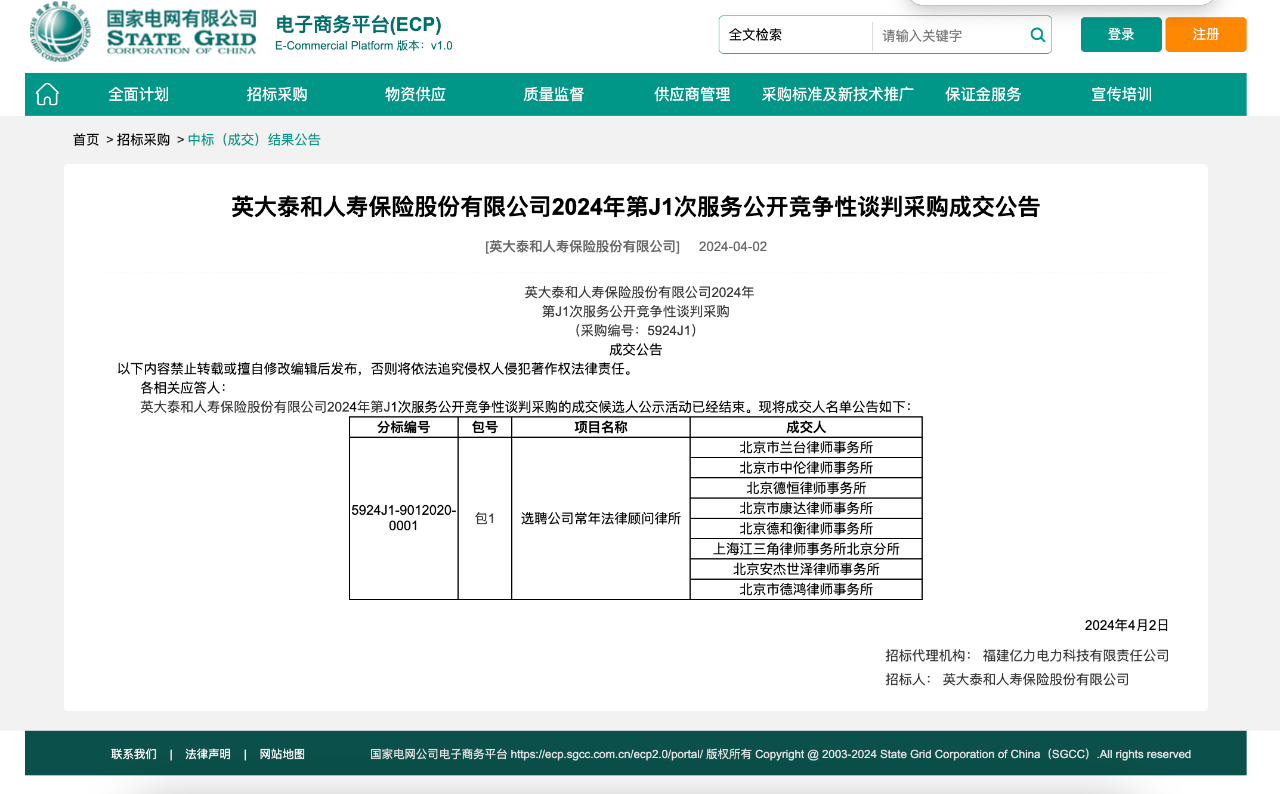Viewport: 1280px width, 794px height.
Task: Click the 注册 button
Action: point(1206,34)
